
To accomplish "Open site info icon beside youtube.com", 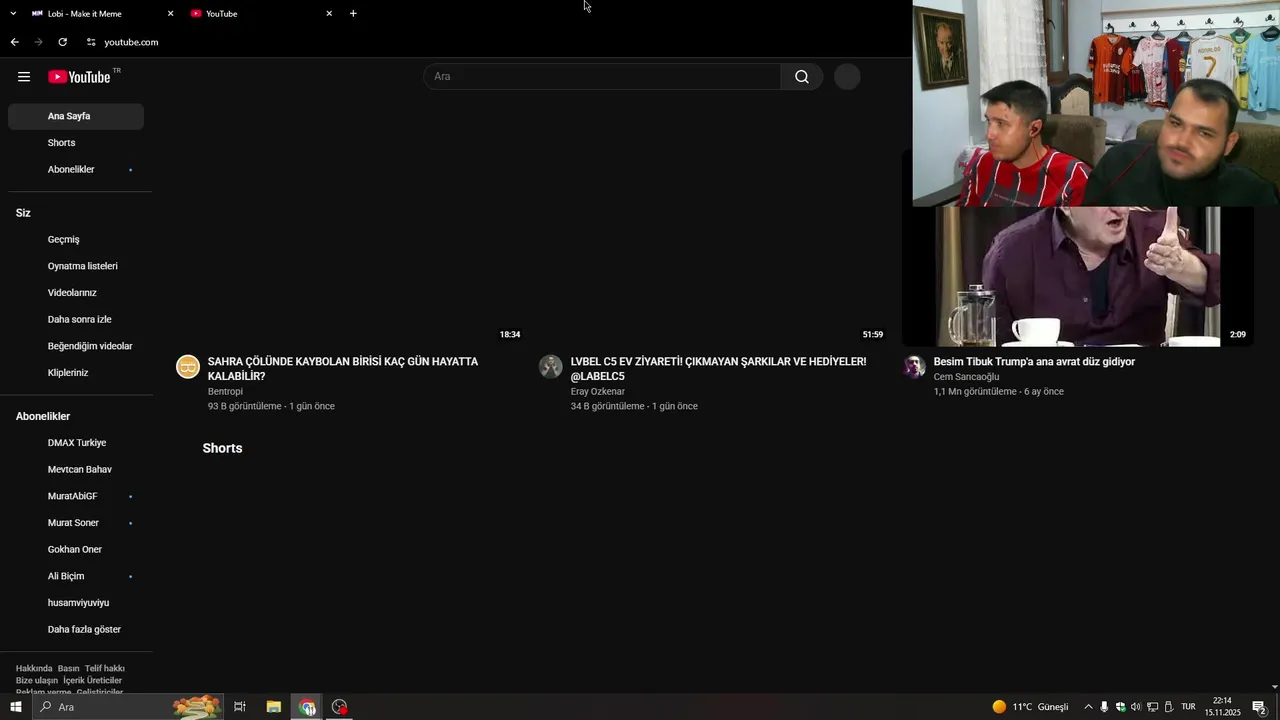I will click(91, 42).
